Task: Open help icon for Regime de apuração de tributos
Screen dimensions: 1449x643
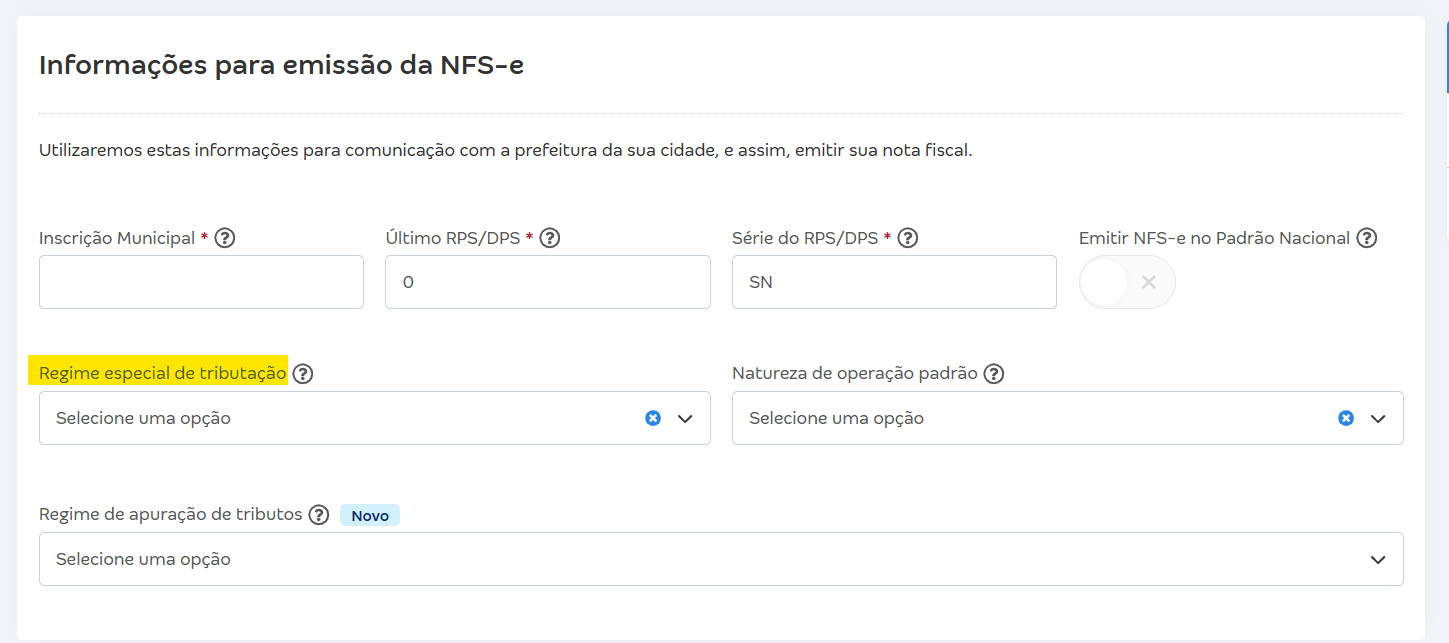Action: (319, 514)
